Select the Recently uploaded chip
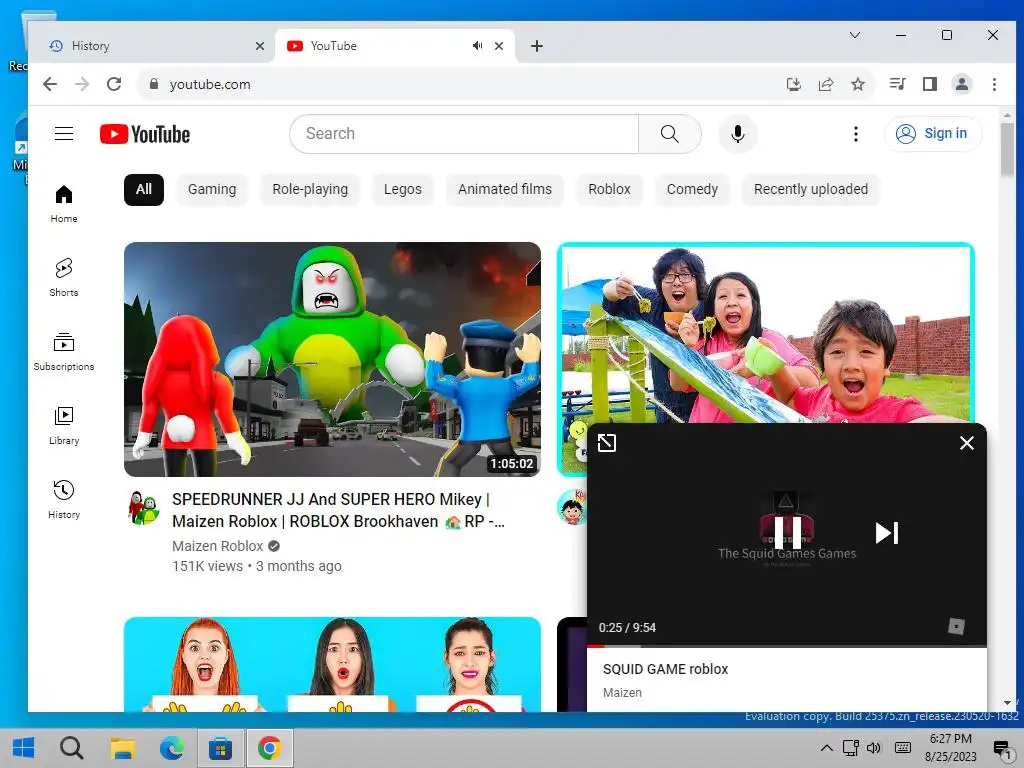The width and height of the screenshot is (1024, 768). tap(811, 189)
